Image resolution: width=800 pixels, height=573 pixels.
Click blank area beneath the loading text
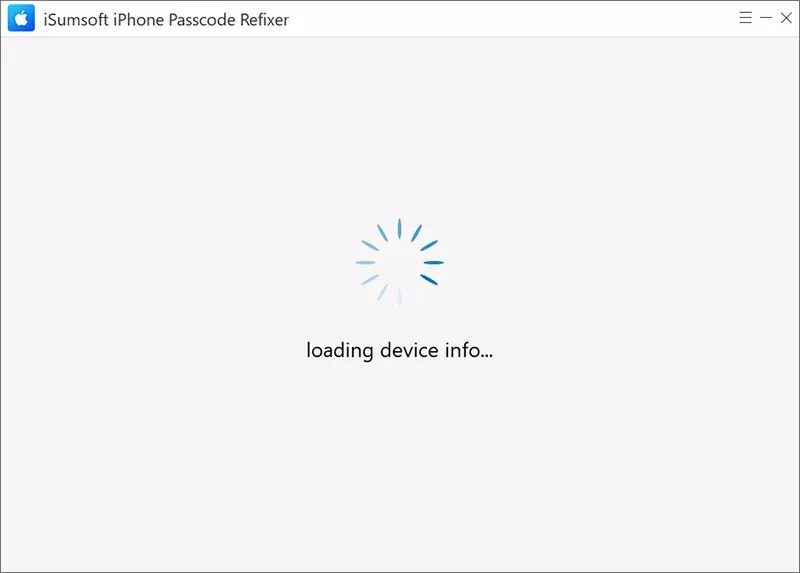399,459
